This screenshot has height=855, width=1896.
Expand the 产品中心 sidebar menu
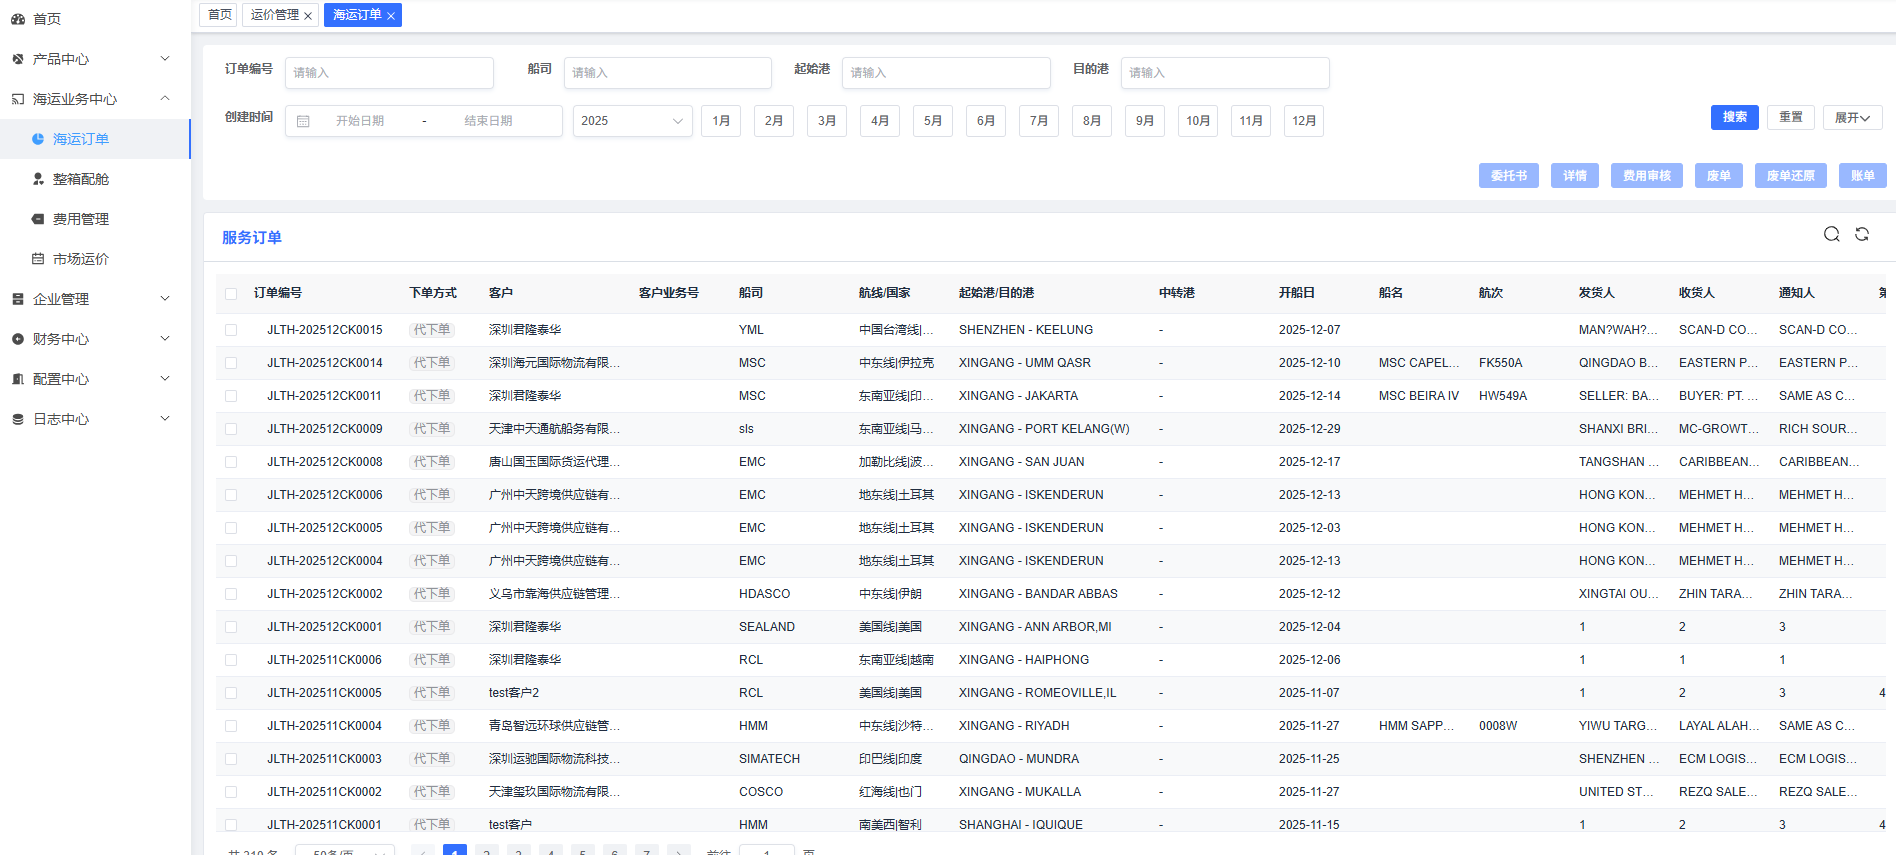point(90,59)
